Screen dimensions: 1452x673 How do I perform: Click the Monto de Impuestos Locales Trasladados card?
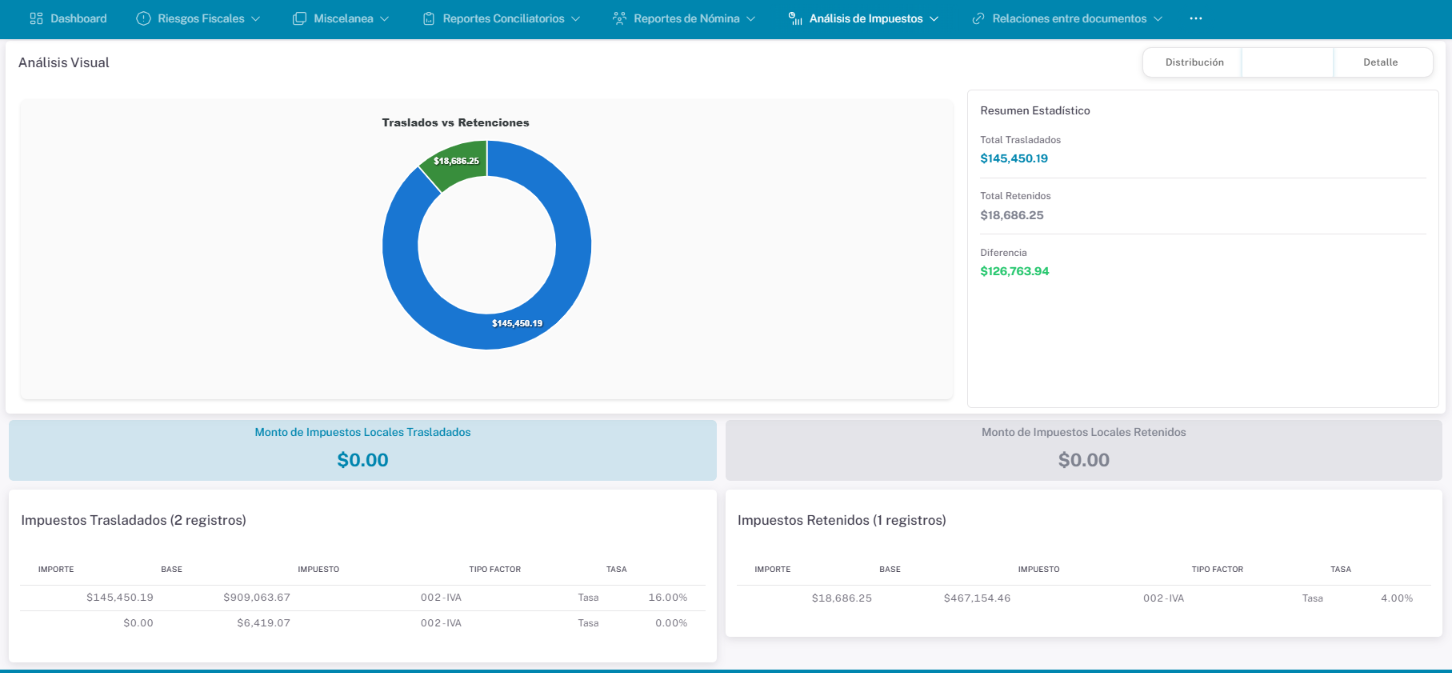click(363, 450)
